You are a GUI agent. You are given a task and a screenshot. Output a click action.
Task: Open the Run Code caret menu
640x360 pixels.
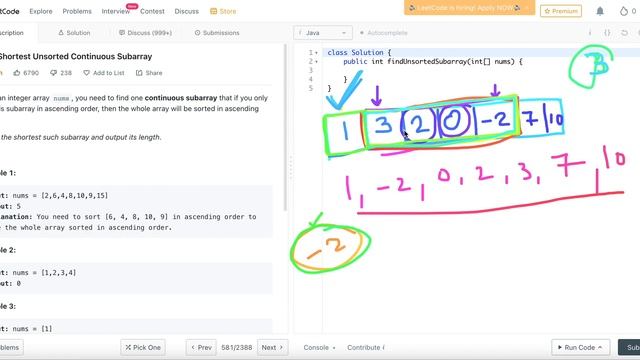tap(600, 347)
